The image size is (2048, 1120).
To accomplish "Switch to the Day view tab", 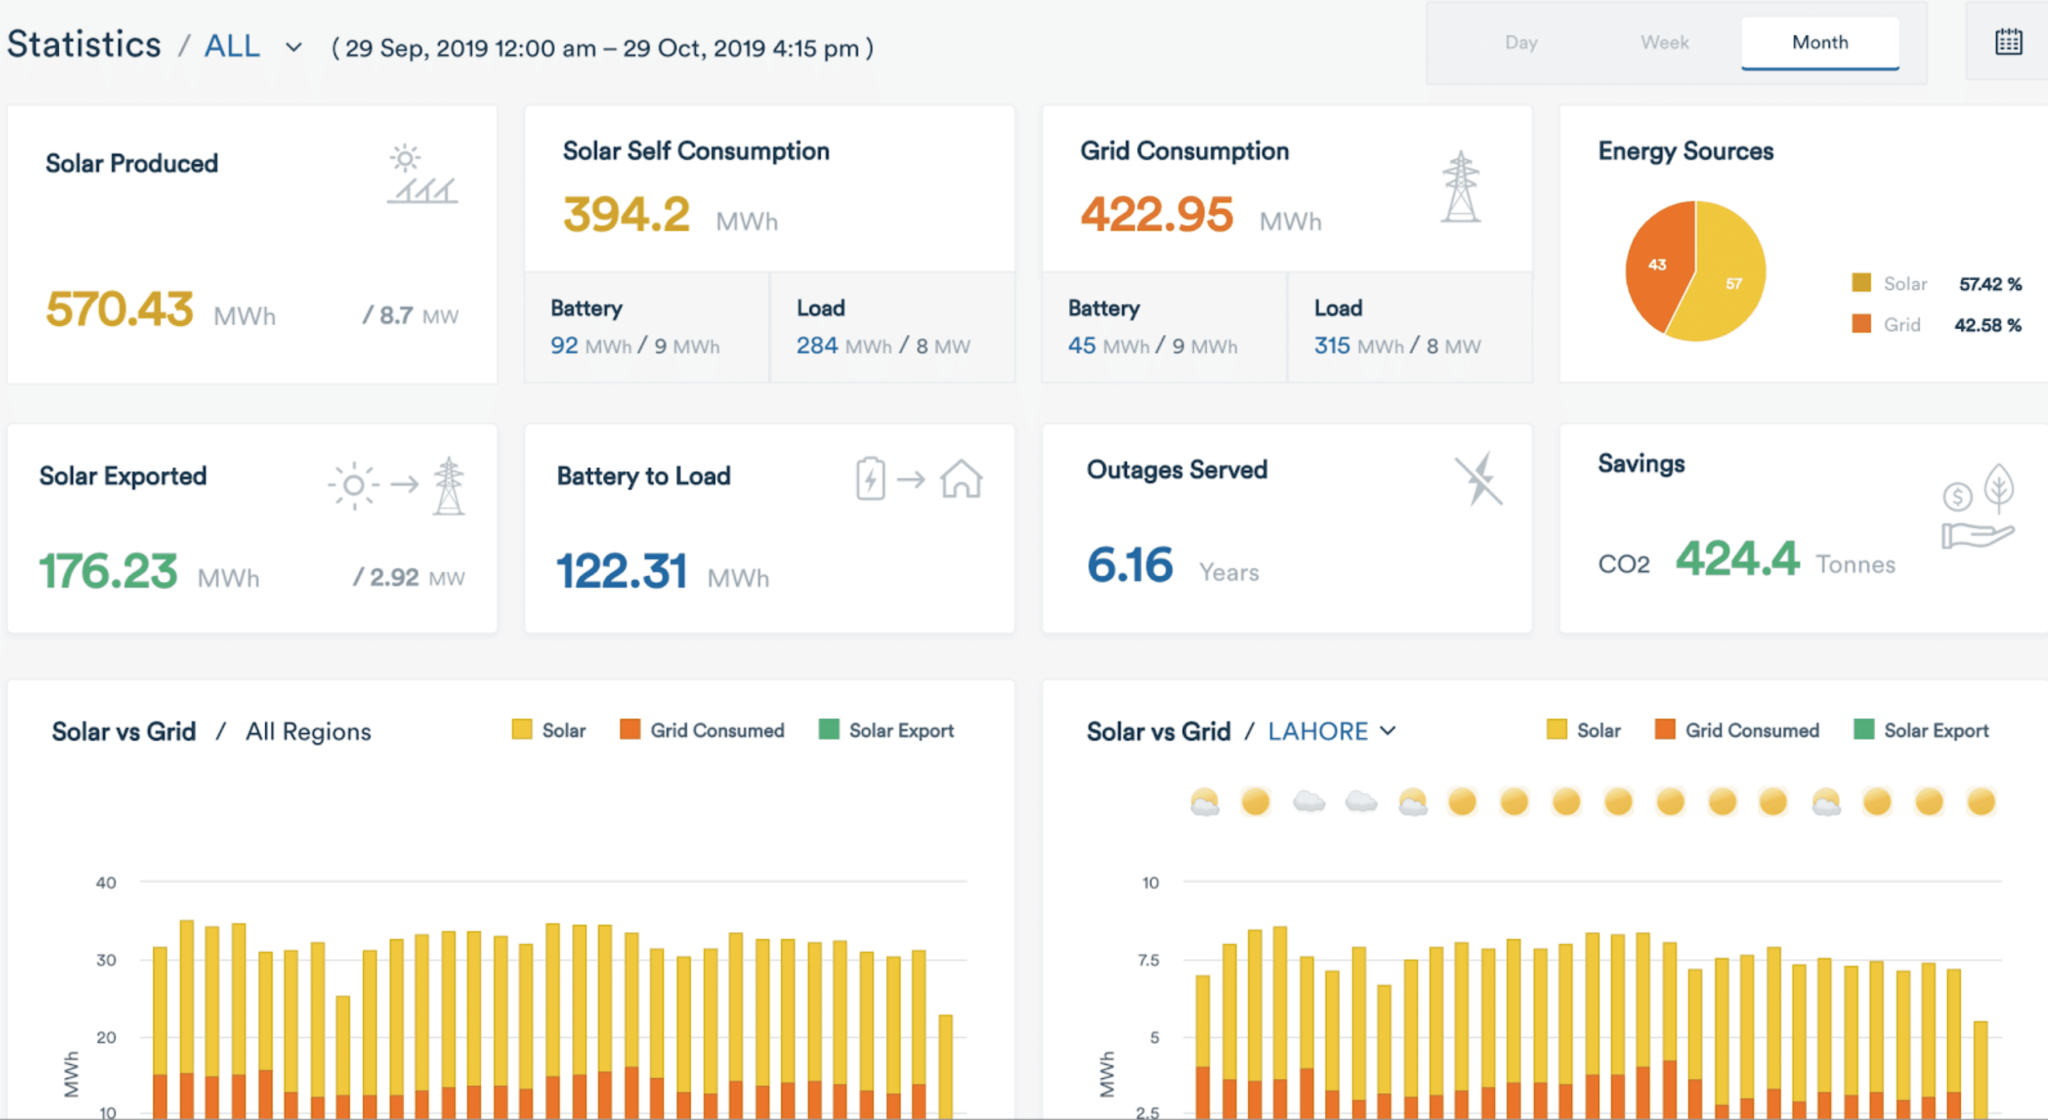I will (x=1521, y=43).
